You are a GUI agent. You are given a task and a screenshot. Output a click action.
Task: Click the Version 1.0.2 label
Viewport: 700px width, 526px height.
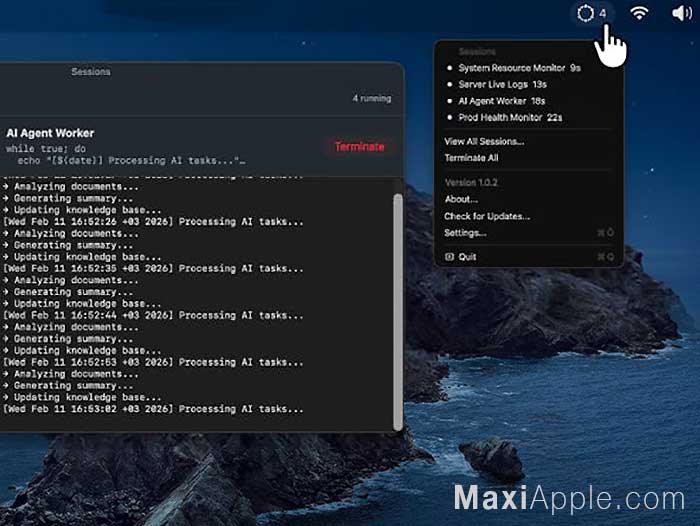click(471, 182)
